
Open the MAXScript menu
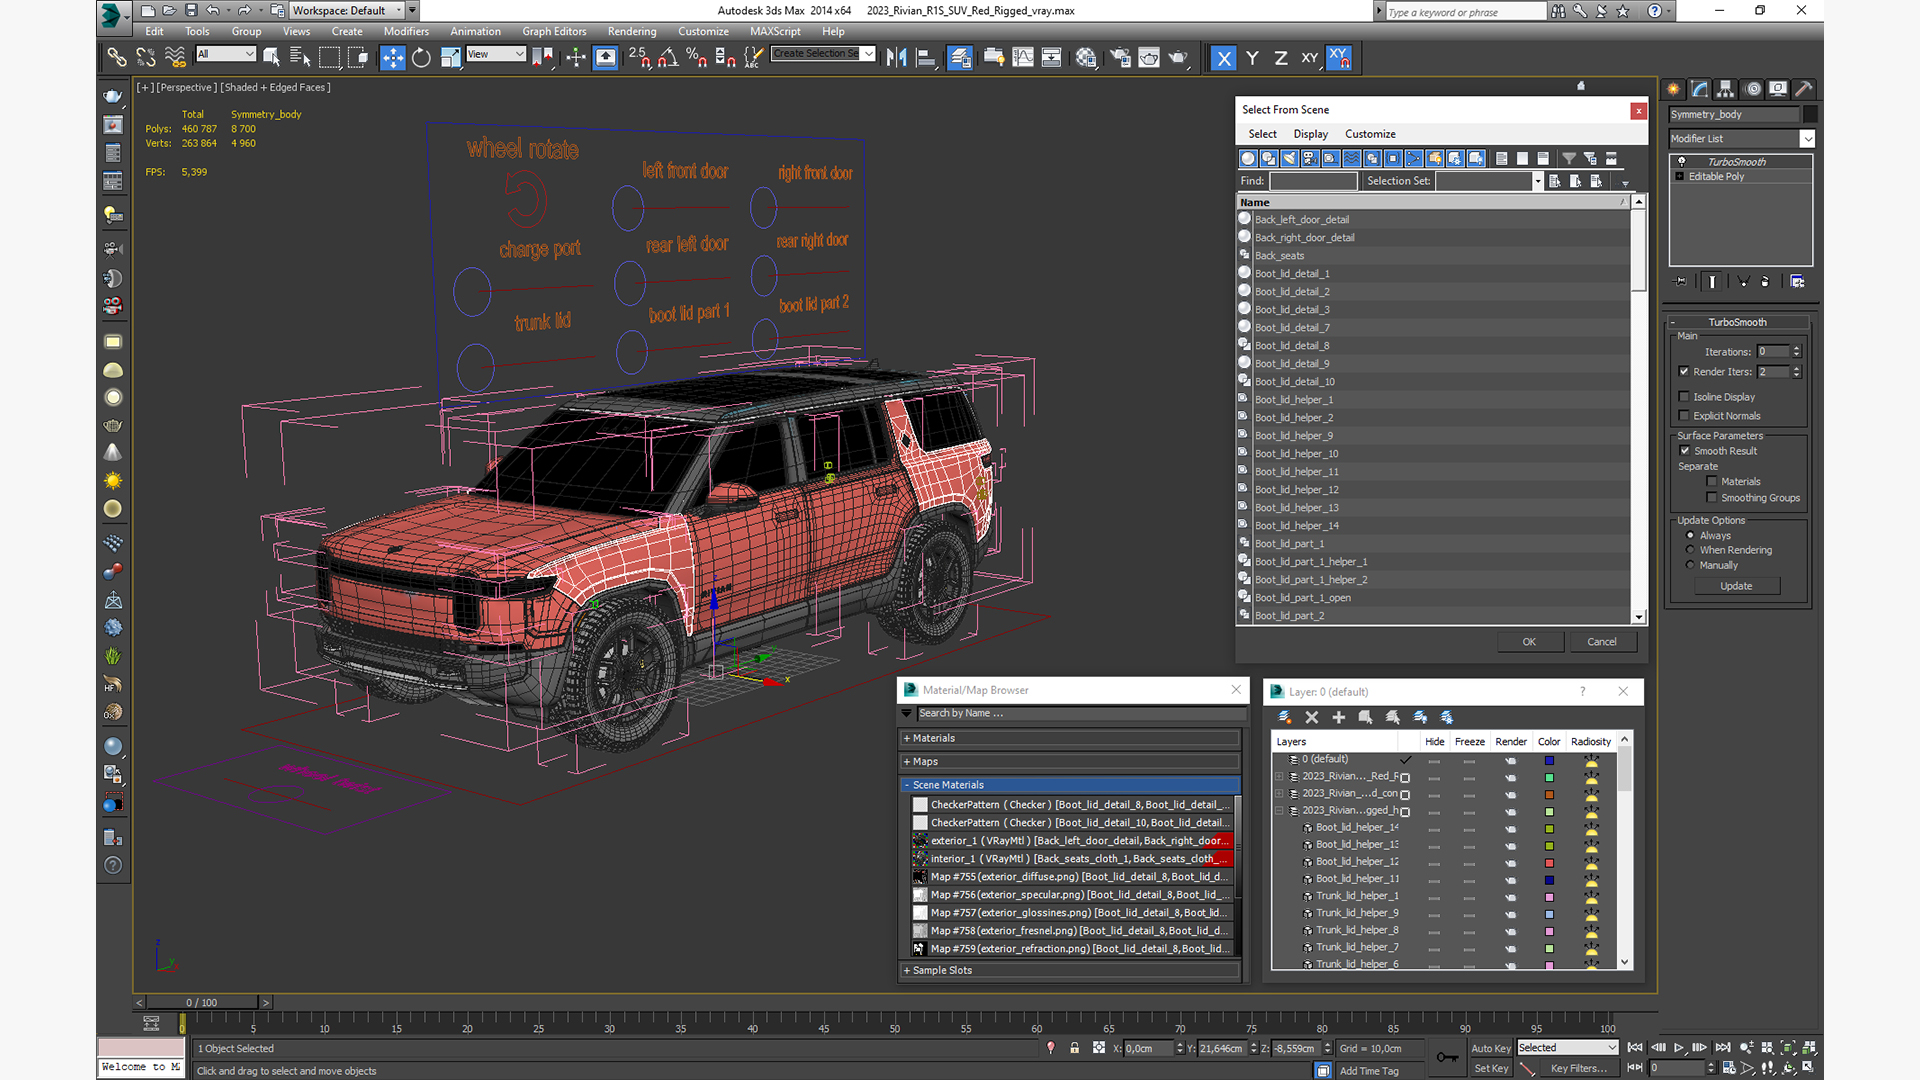click(775, 31)
